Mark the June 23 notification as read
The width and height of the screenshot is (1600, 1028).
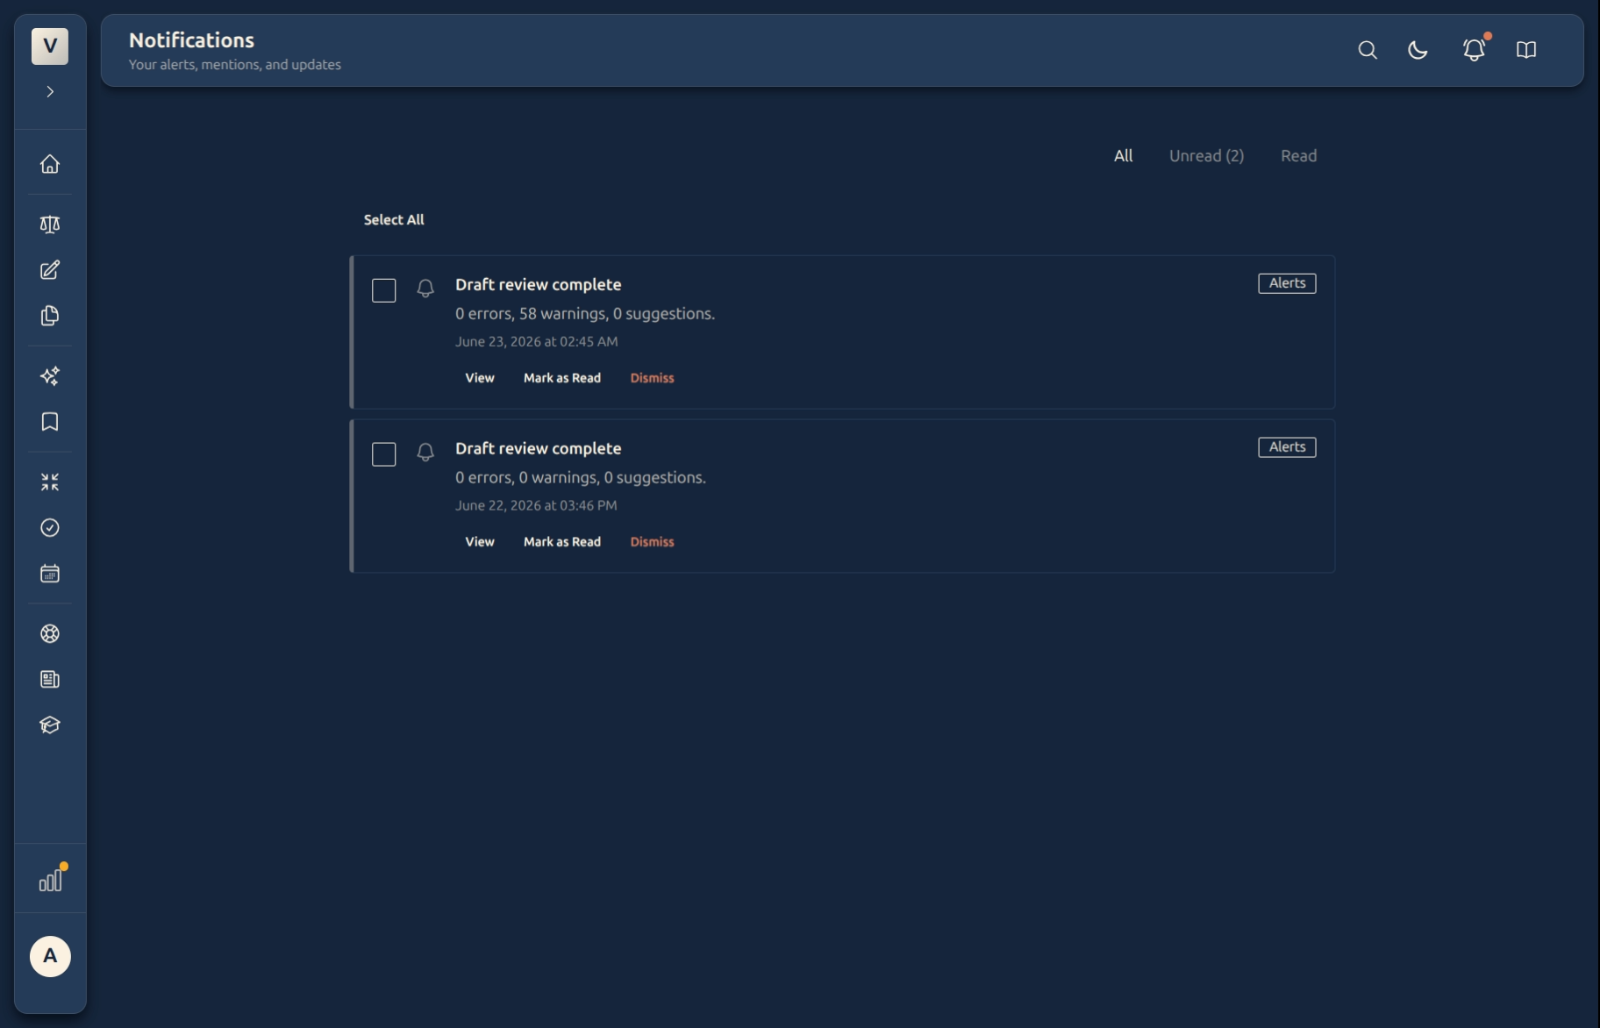tap(562, 378)
